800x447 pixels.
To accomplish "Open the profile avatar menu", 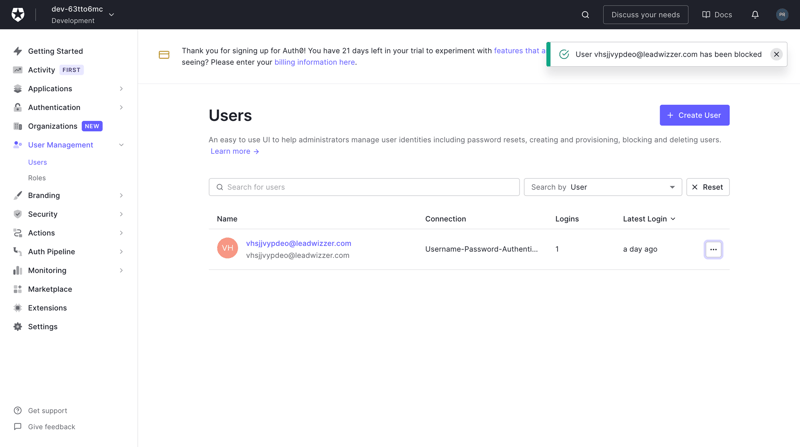I will [782, 15].
